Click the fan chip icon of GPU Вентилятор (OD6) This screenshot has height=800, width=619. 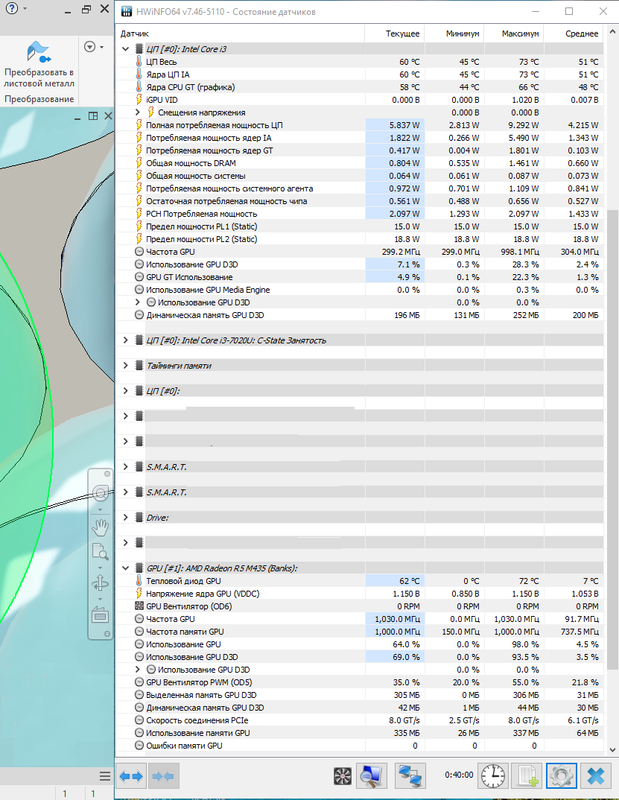139,606
